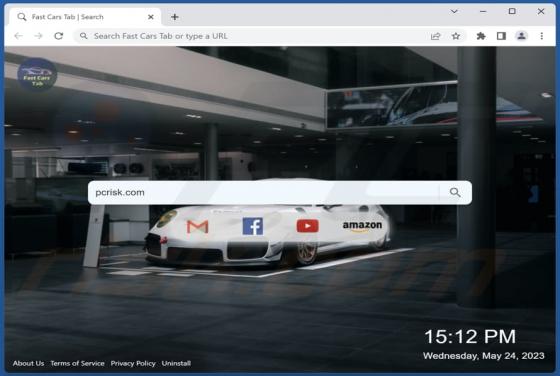Expand the tab search chevron dropdown
560x376 pixels.
pyautogui.click(x=454, y=11)
